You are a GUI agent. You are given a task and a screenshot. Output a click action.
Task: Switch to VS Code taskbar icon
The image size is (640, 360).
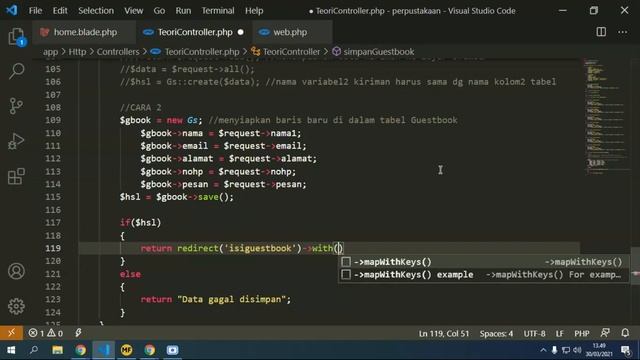104,350
